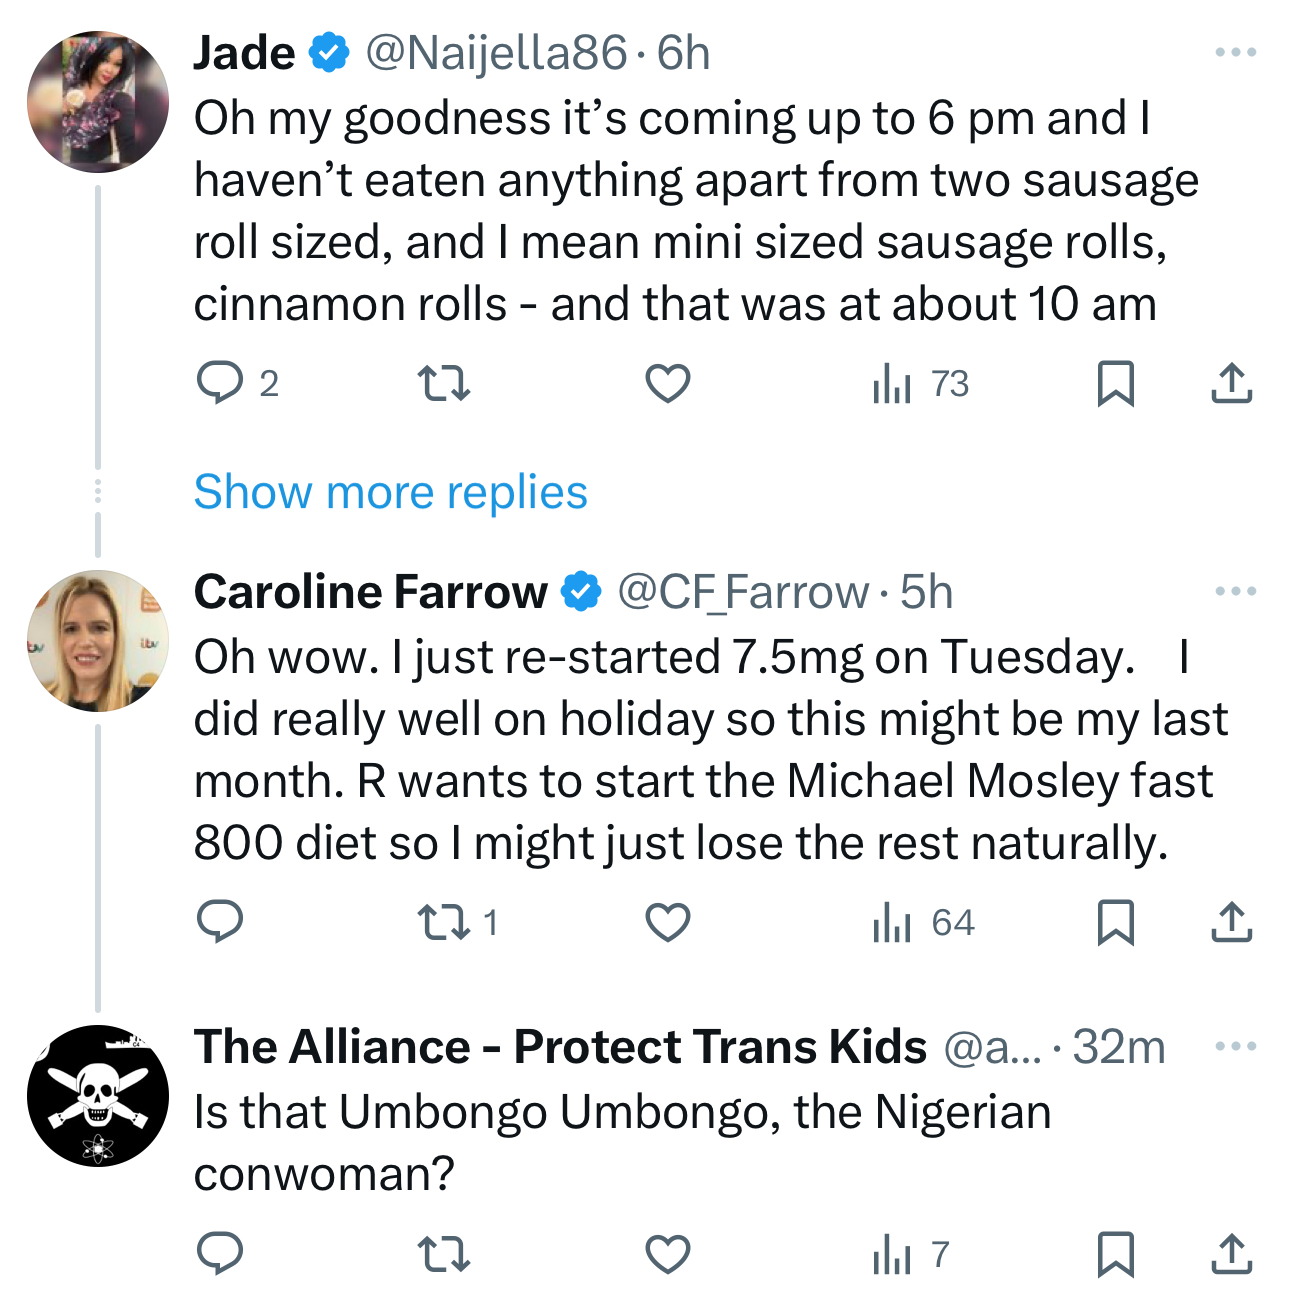Screen dimensions: 1290x1291
Task: Retweet Jade's tweet
Action: pos(443,384)
